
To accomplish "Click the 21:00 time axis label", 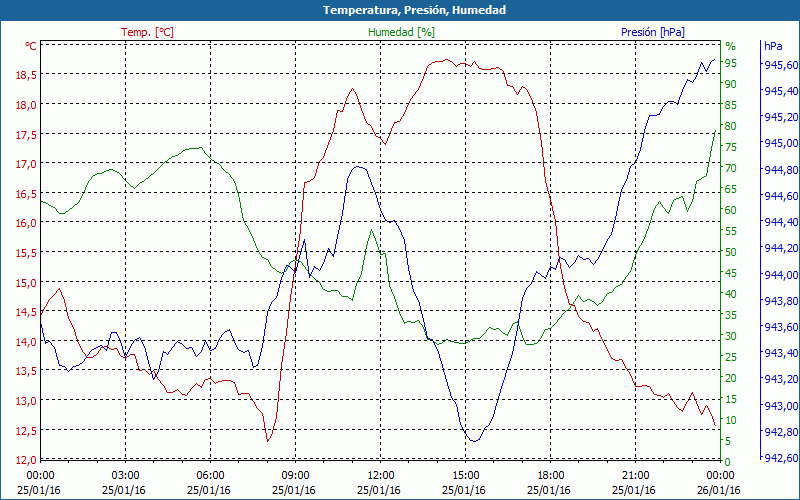I will click(x=636, y=476).
